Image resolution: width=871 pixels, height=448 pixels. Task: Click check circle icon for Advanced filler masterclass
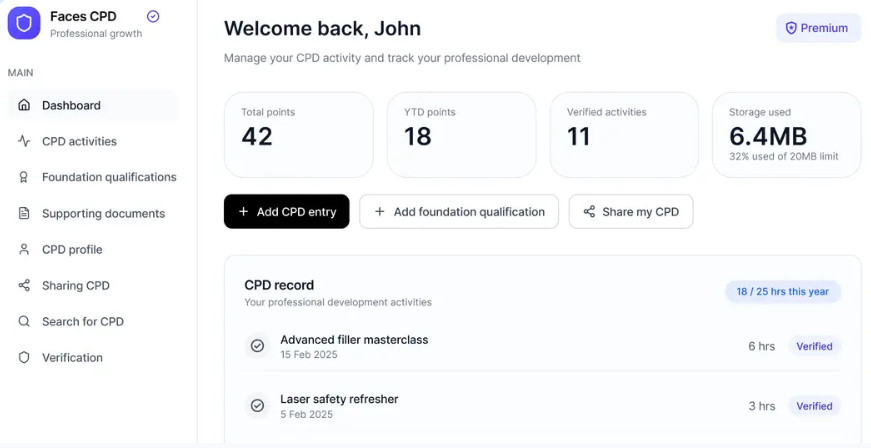click(257, 346)
